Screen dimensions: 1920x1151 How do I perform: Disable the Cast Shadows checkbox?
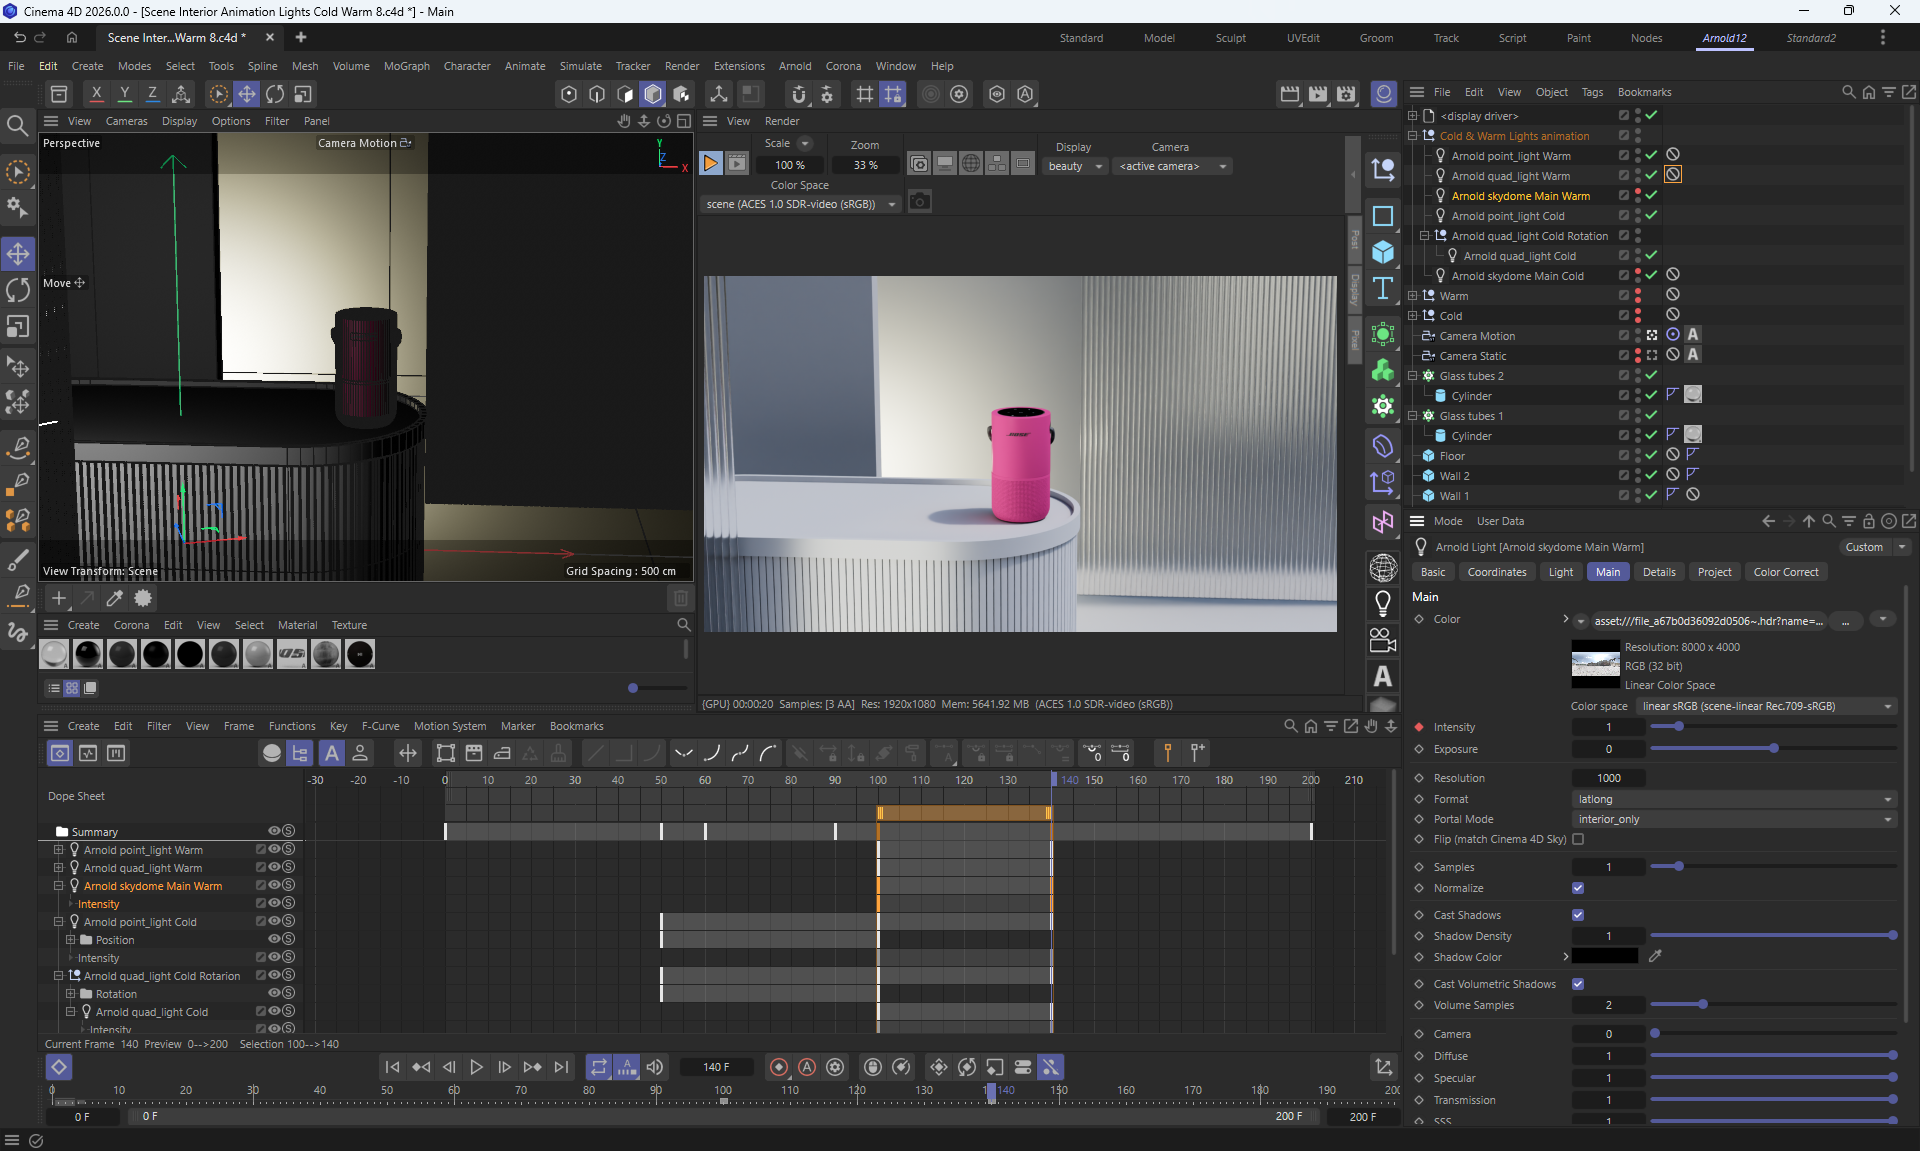click(1578, 915)
